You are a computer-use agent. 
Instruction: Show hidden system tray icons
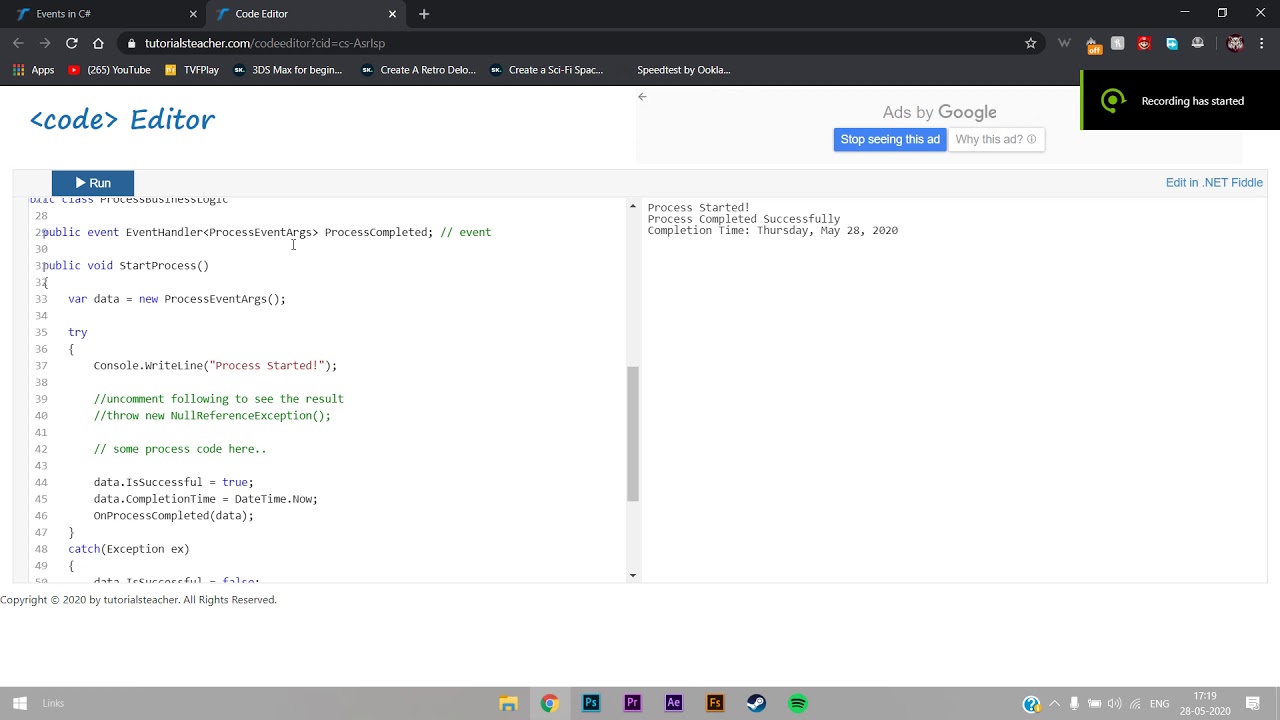pos(1054,703)
